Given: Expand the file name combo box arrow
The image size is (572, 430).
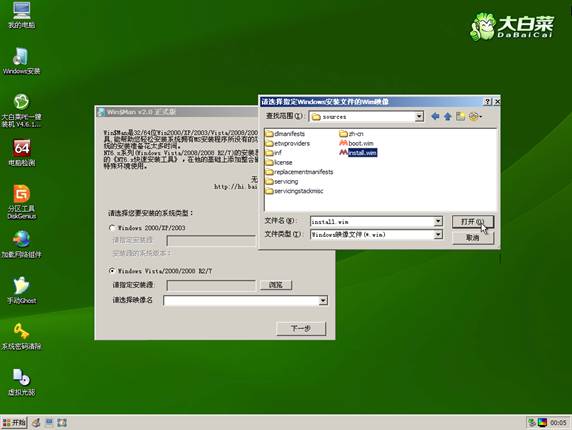Looking at the screenshot, I should coord(438,221).
